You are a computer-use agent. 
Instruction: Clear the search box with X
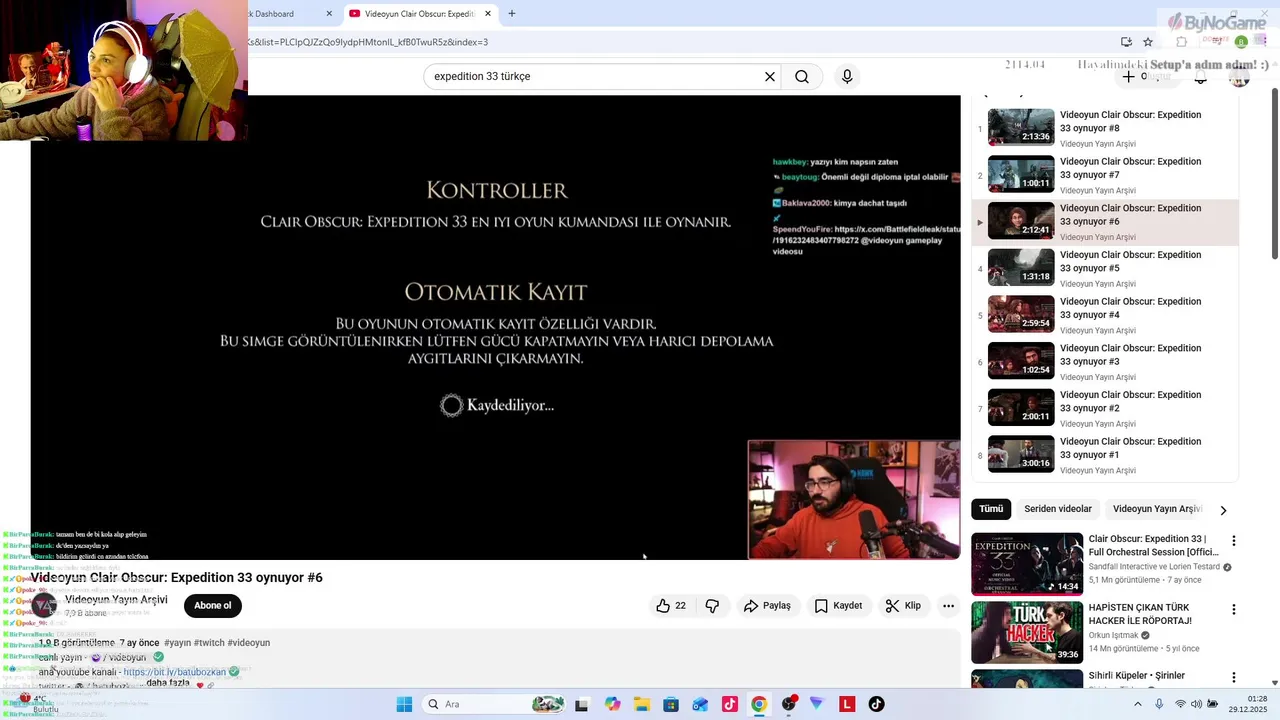point(770,77)
